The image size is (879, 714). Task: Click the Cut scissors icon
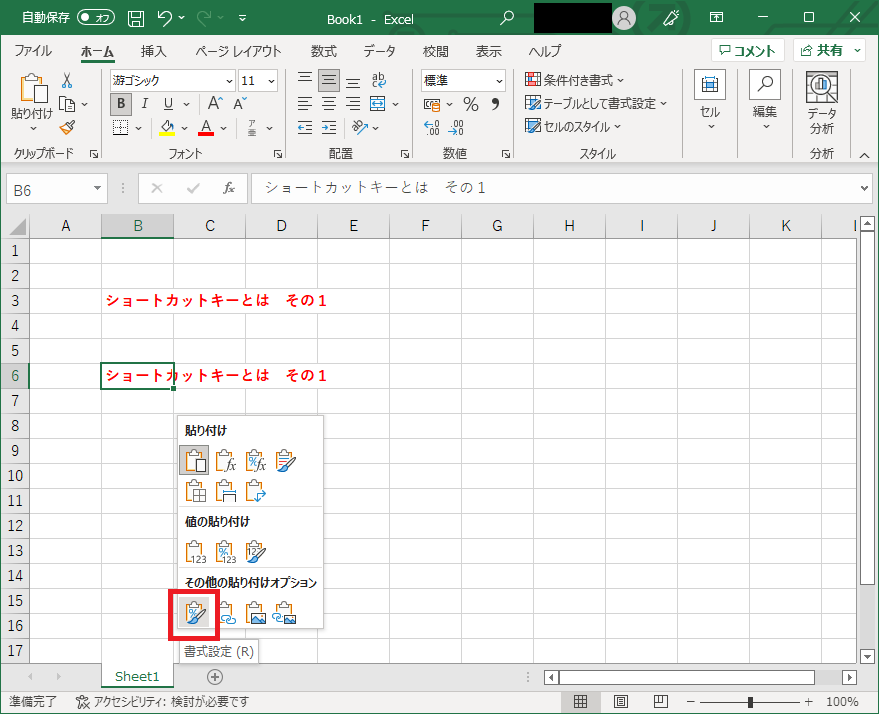(x=67, y=81)
